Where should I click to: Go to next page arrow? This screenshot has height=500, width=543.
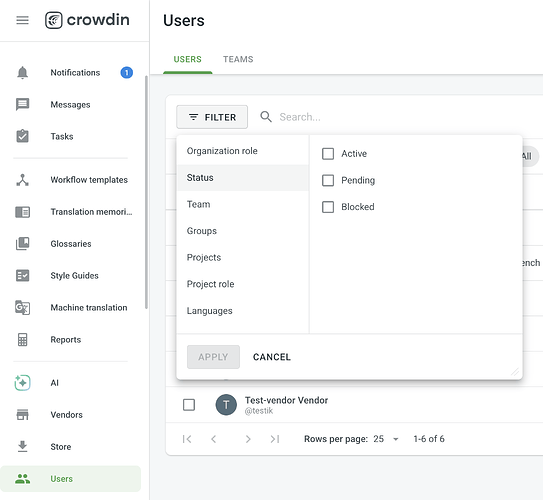coord(248,439)
